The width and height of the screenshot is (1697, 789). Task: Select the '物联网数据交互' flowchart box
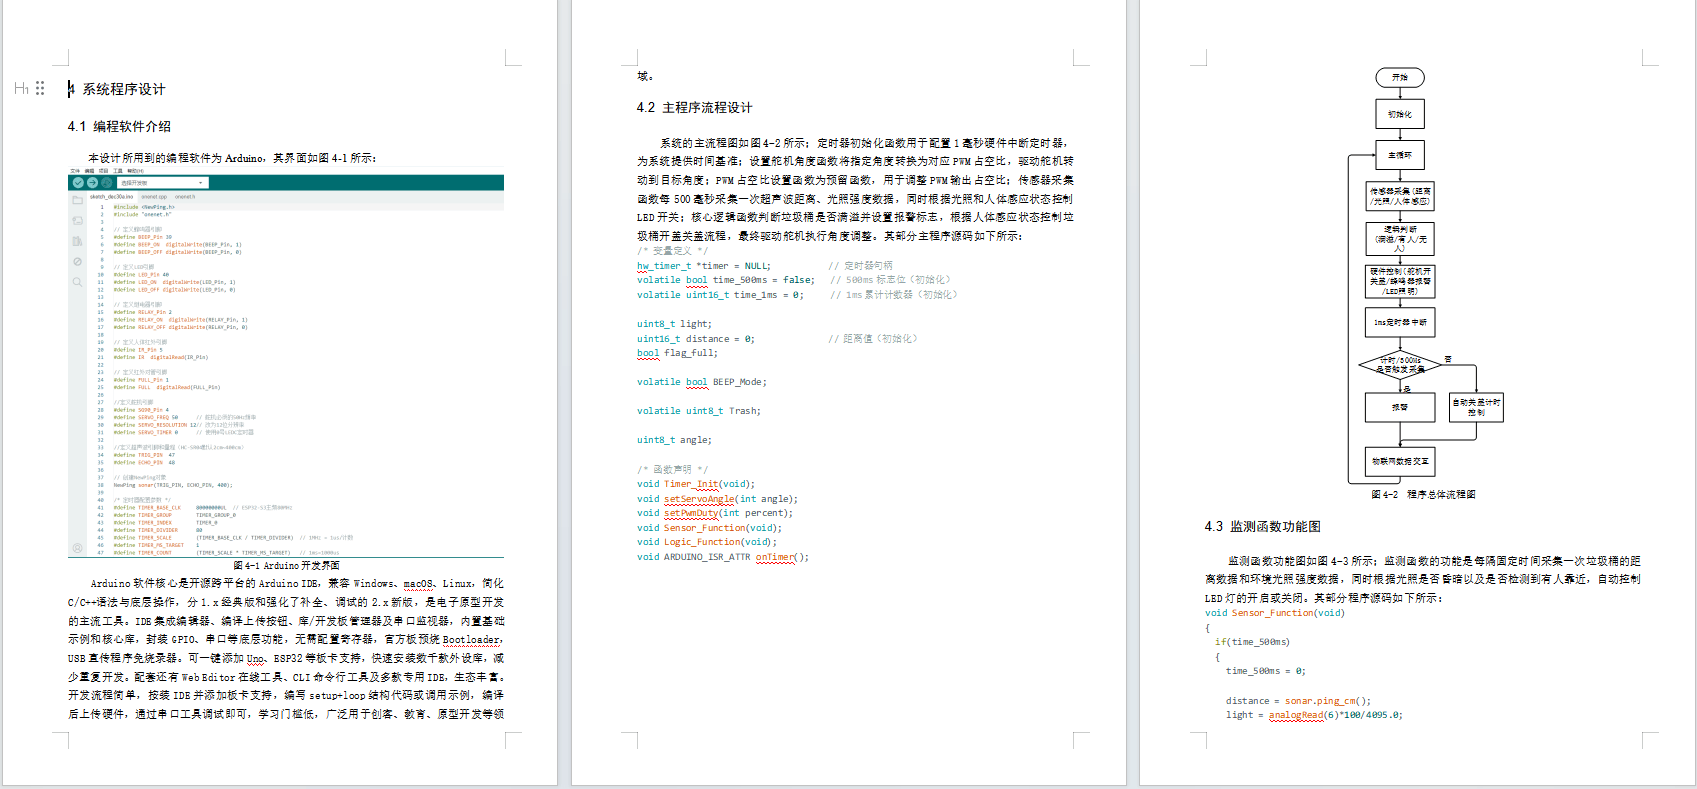(x=1400, y=461)
